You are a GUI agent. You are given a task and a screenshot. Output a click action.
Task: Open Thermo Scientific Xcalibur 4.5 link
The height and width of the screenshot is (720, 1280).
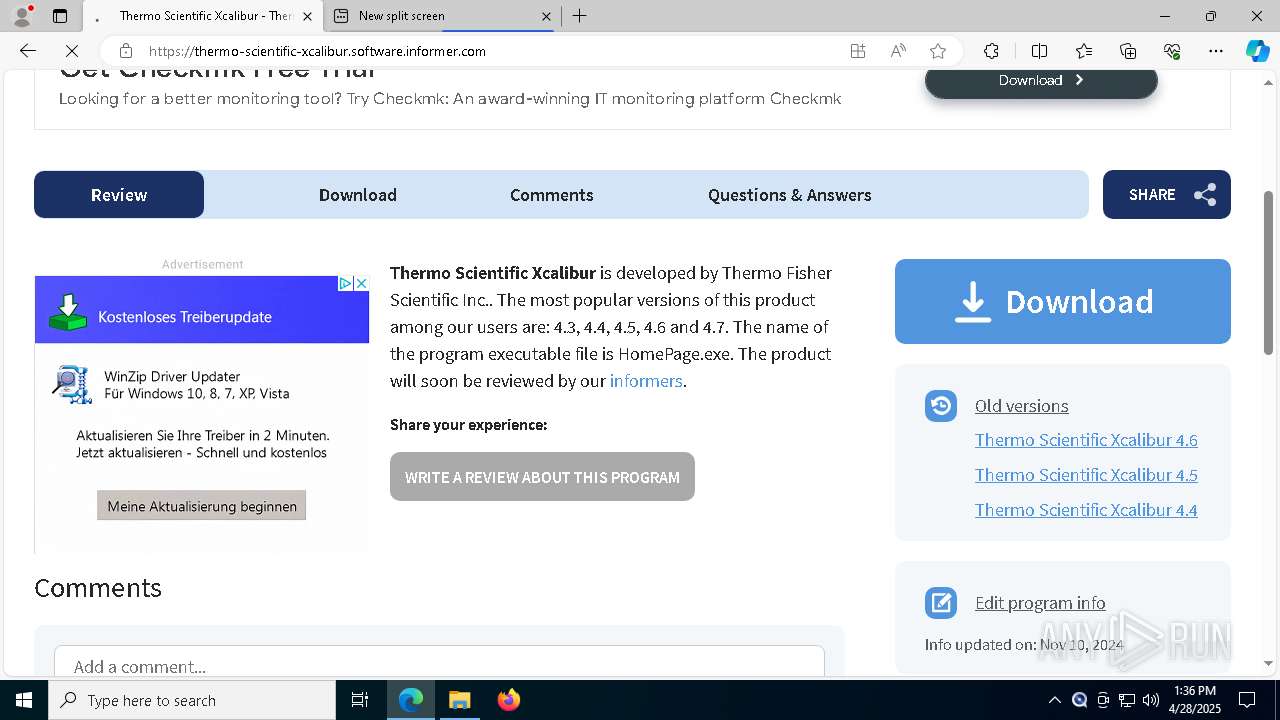tap(1086, 475)
